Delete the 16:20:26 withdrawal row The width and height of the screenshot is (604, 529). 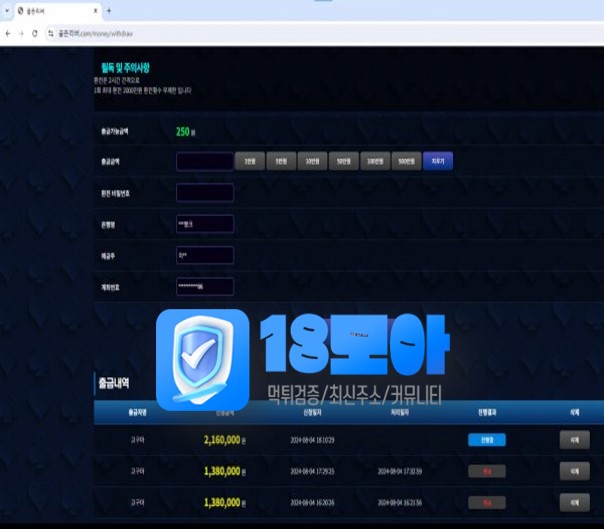574,502
